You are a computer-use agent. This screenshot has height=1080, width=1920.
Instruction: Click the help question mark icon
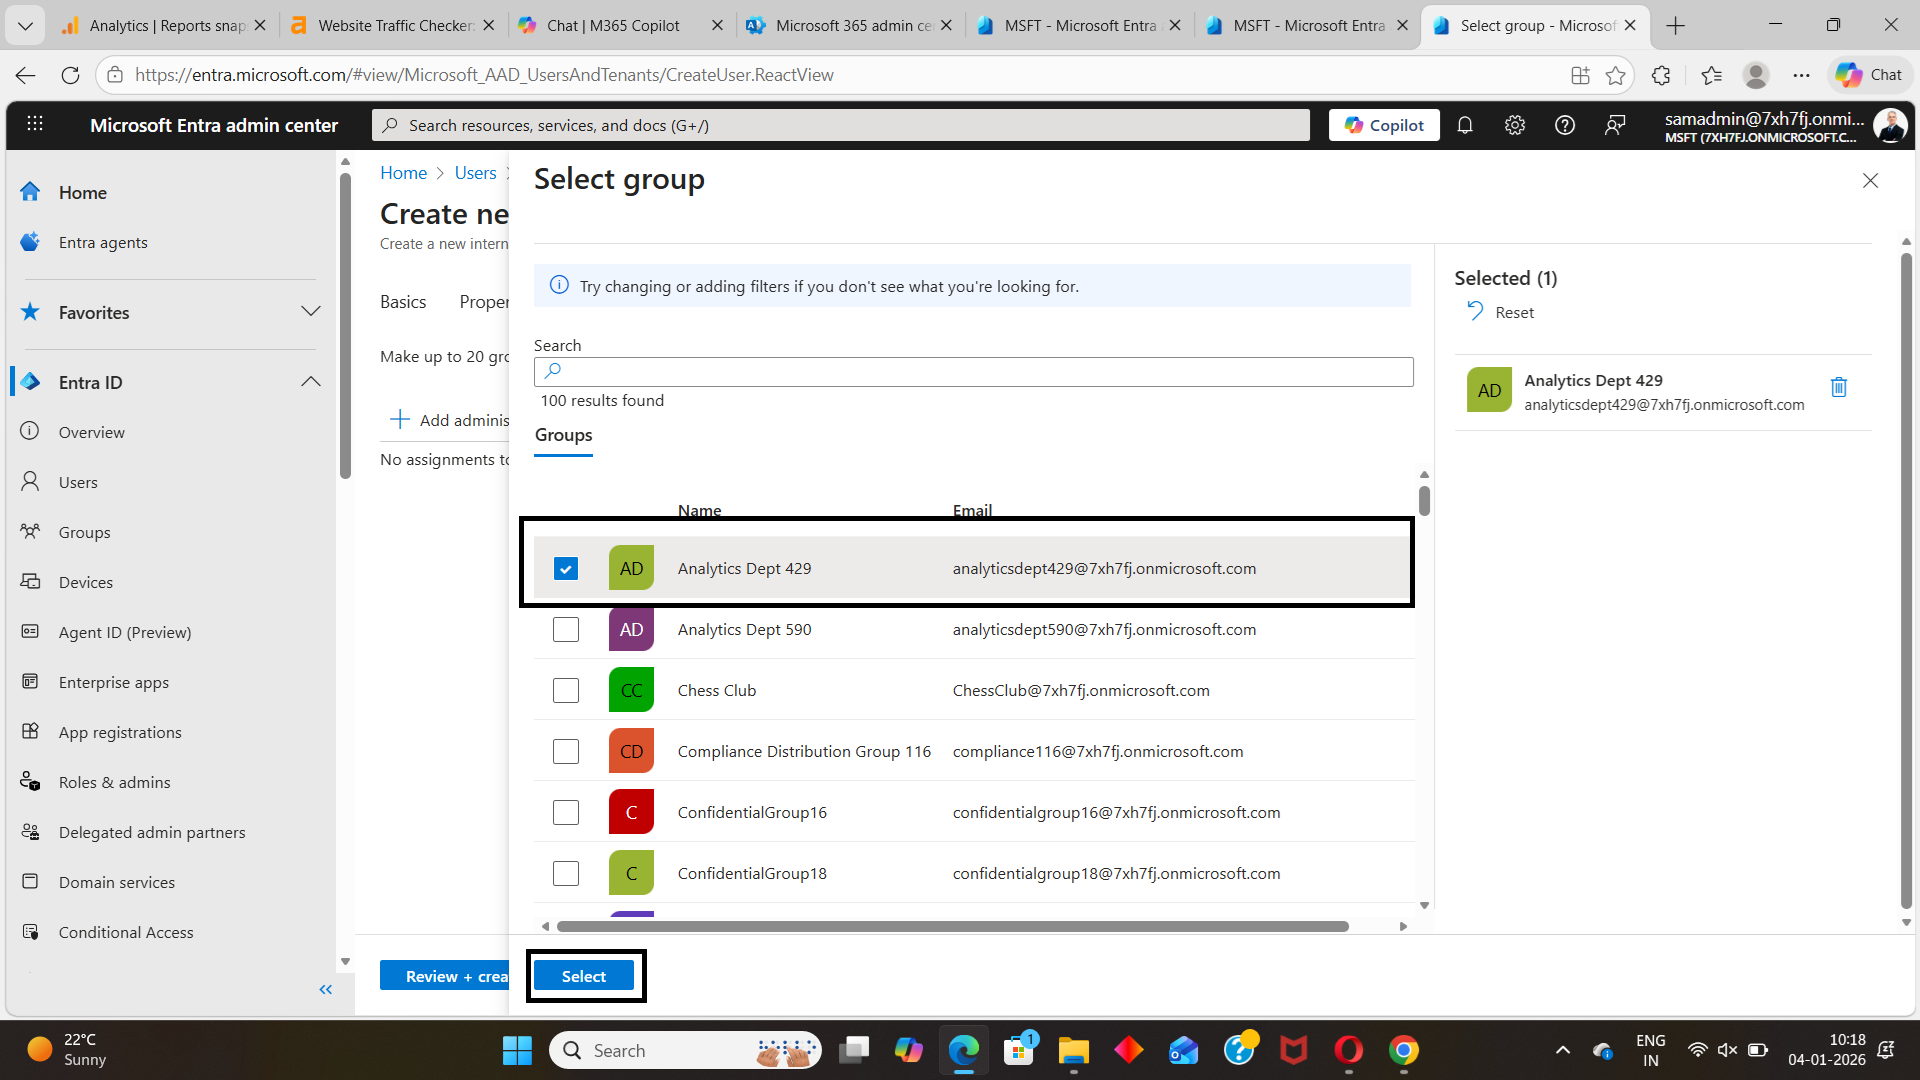tap(1565, 125)
